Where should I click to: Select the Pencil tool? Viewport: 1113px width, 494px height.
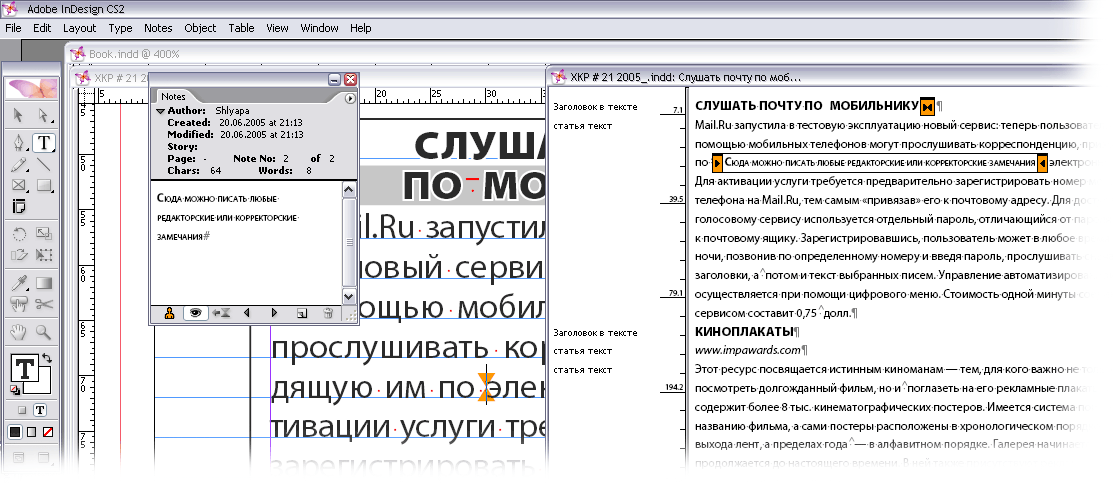[x=19, y=165]
